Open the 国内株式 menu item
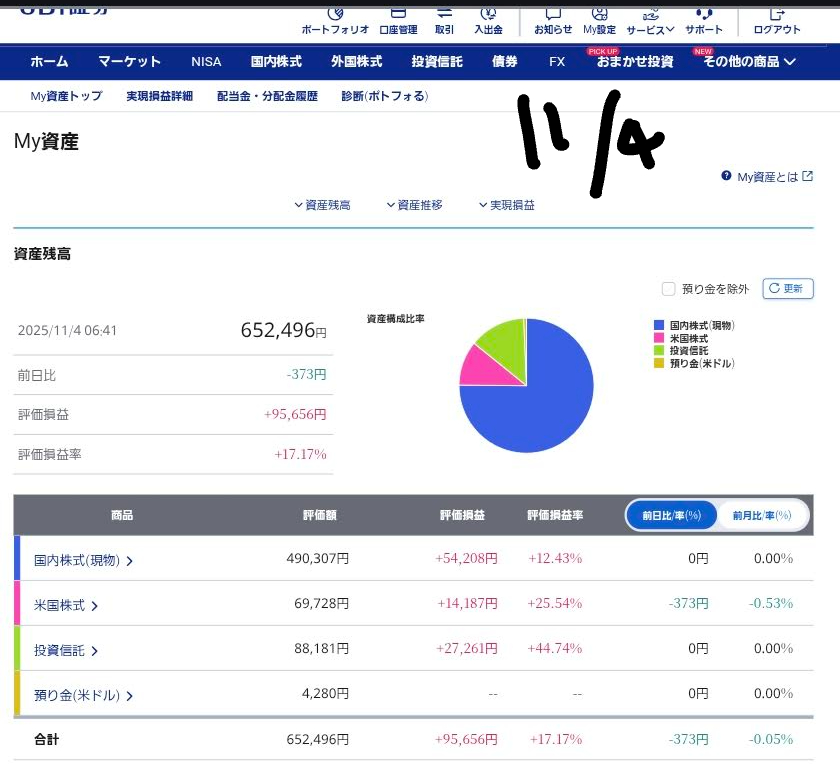 click(x=276, y=62)
